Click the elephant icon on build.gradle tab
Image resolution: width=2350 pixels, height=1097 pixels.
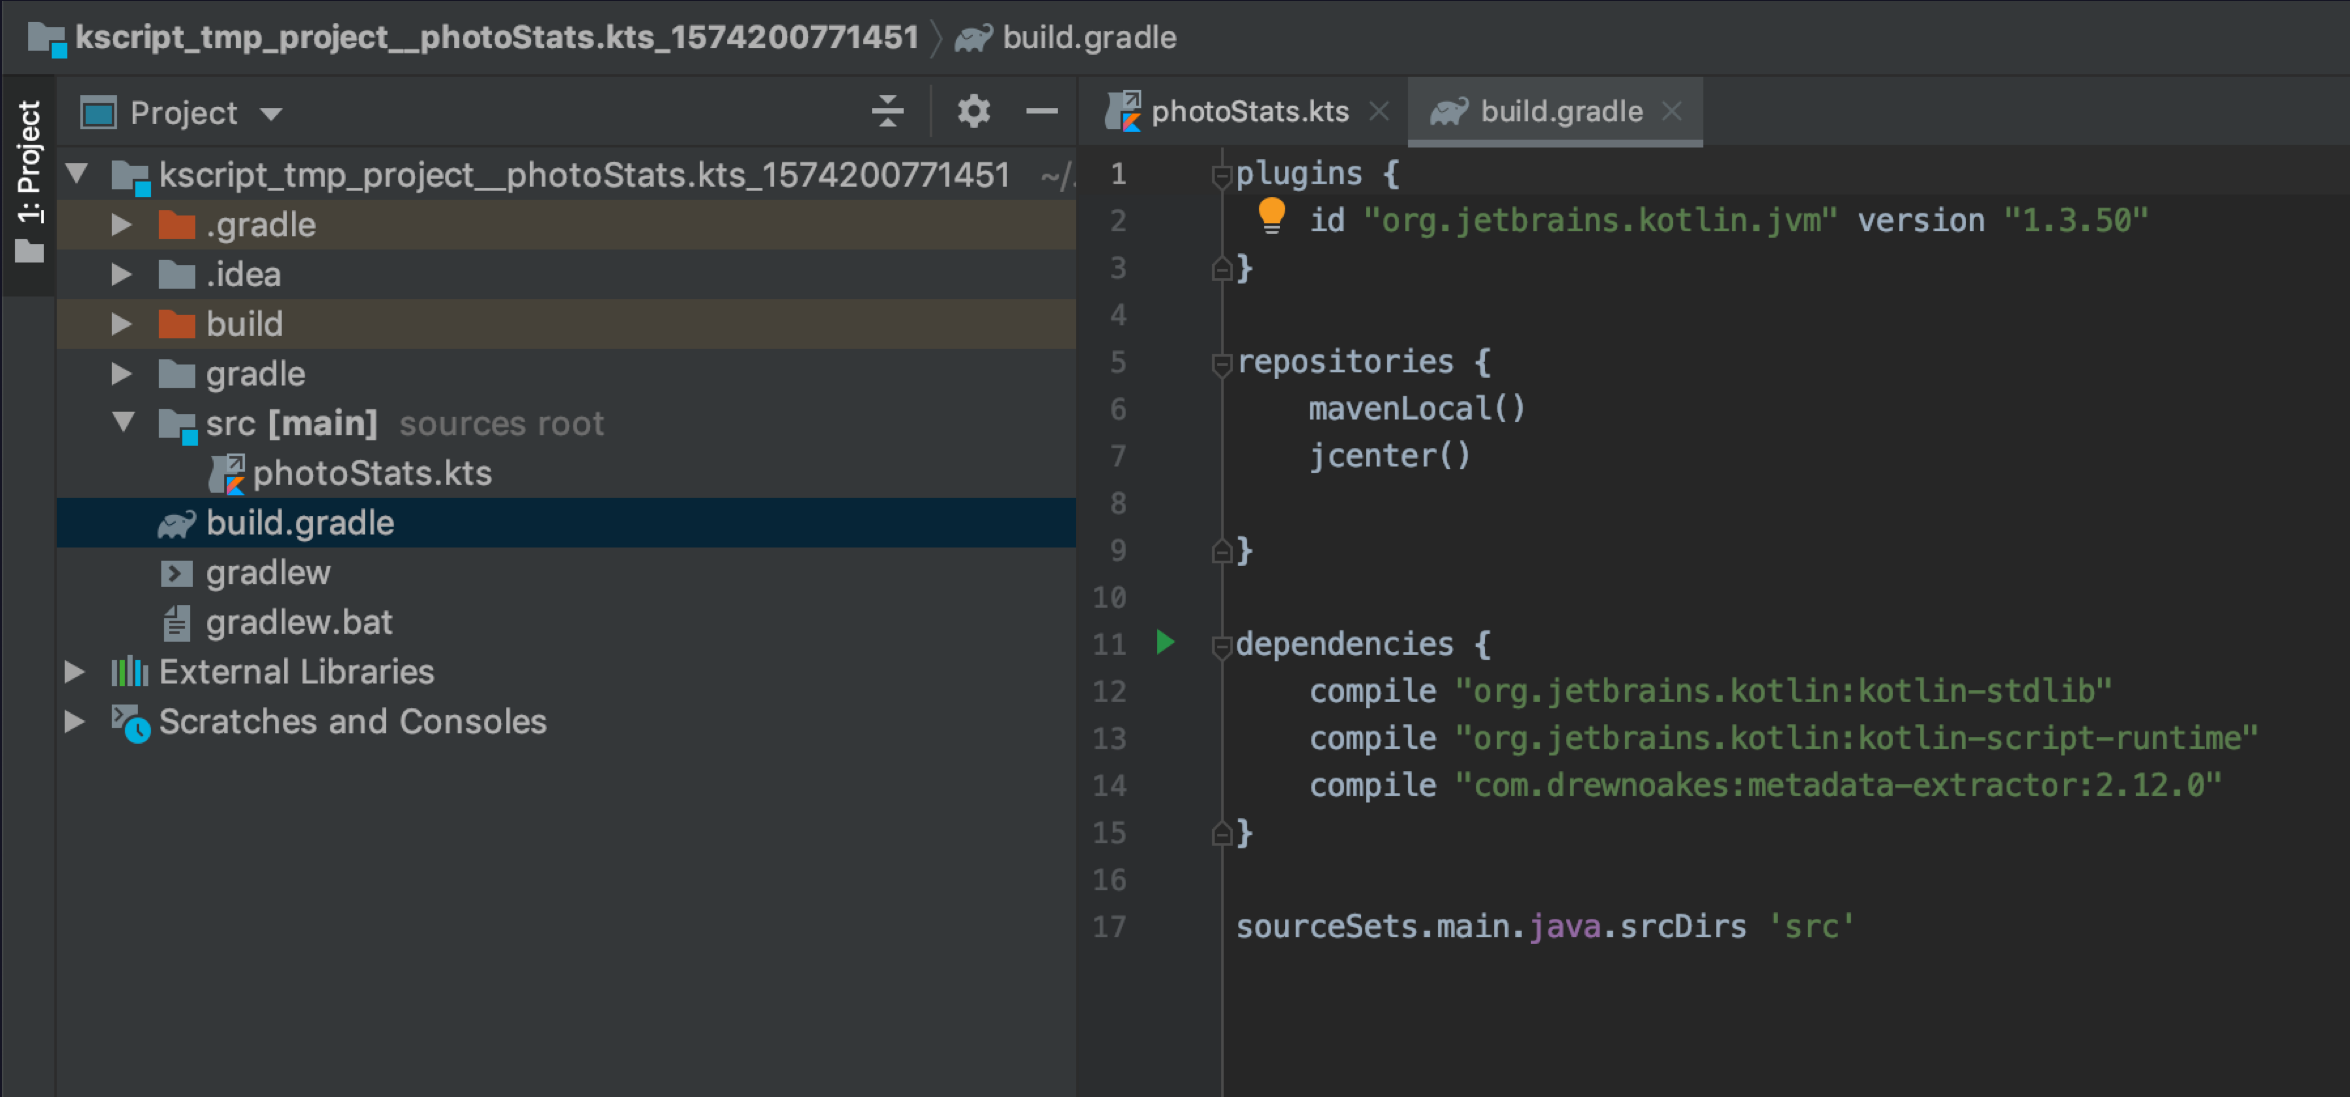pos(1449,111)
